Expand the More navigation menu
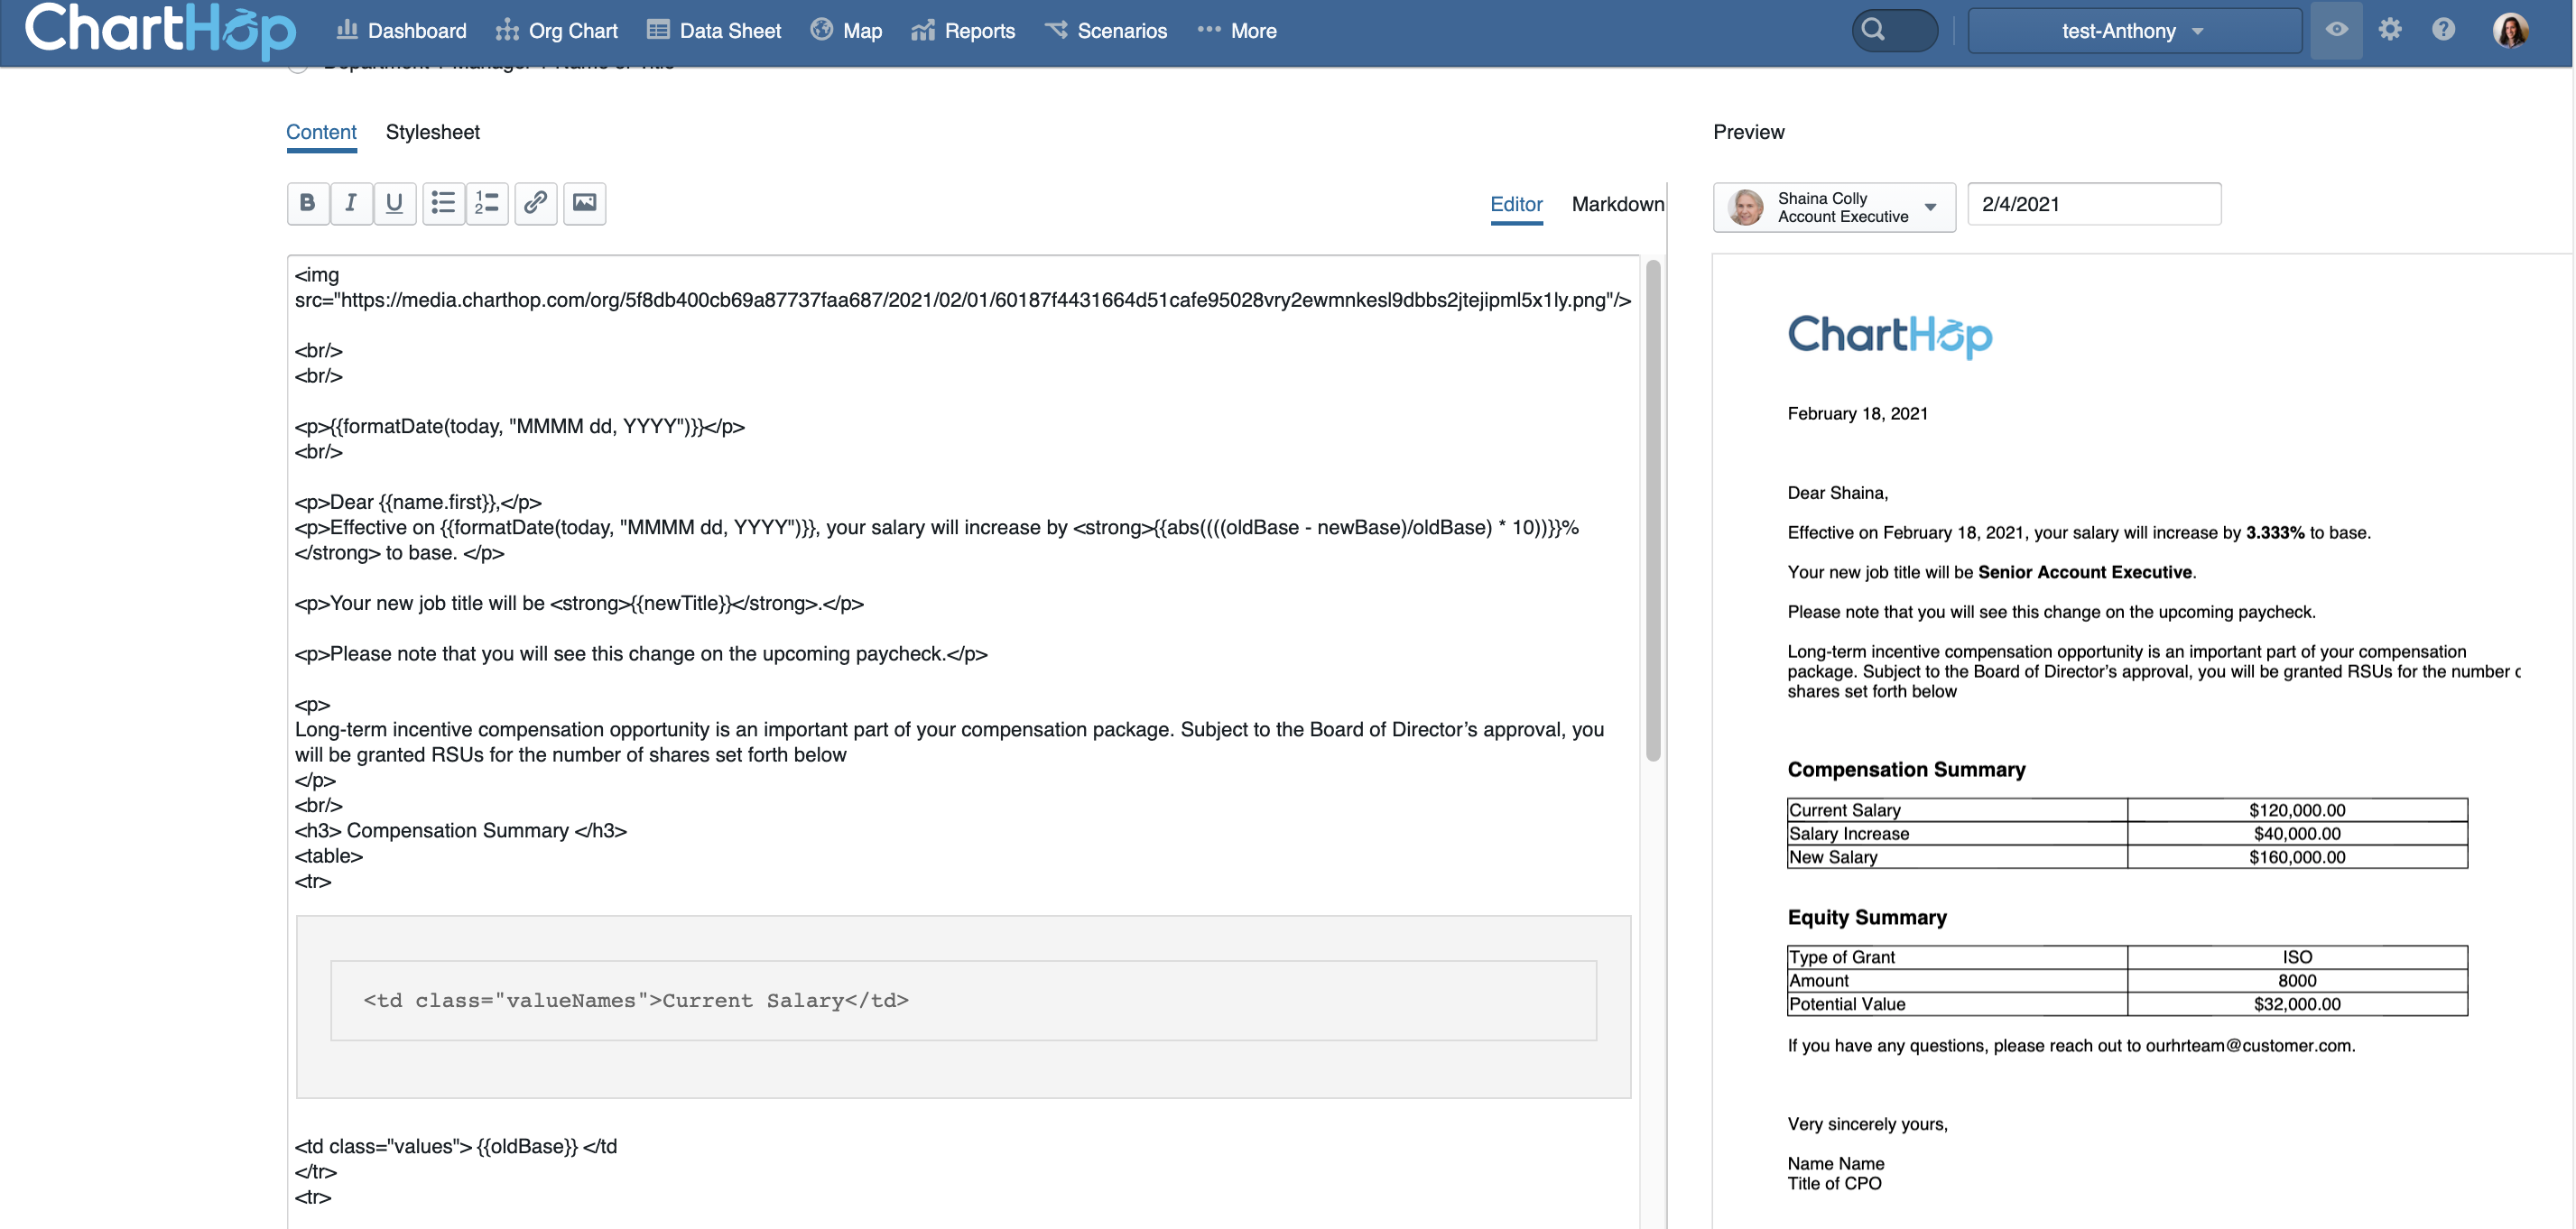The width and height of the screenshot is (2576, 1229). tap(1237, 30)
